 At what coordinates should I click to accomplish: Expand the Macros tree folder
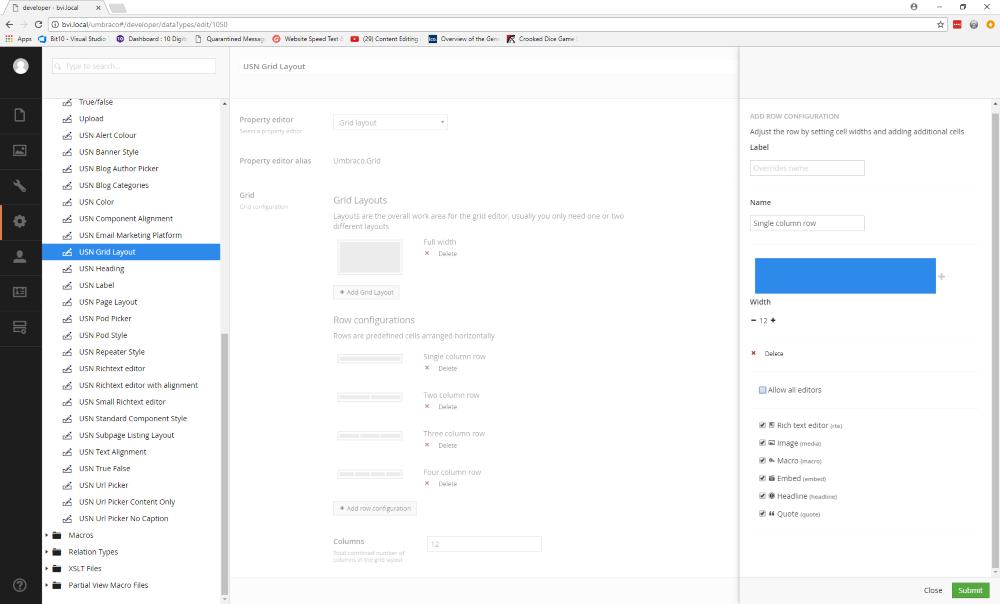pyautogui.click(x=47, y=535)
